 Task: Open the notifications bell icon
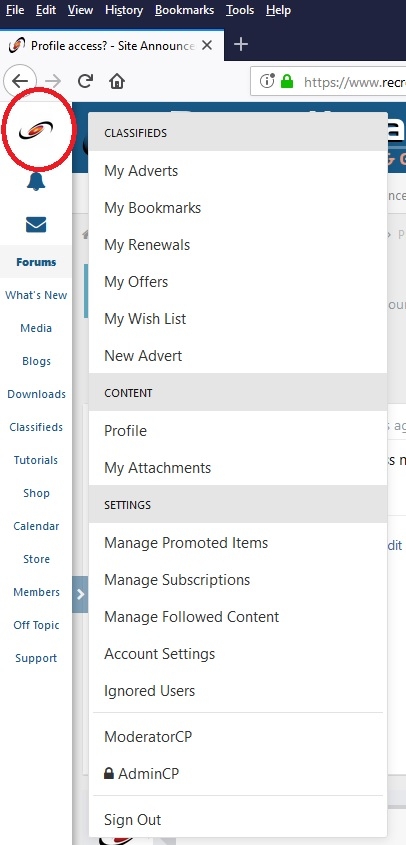[36, 181]
